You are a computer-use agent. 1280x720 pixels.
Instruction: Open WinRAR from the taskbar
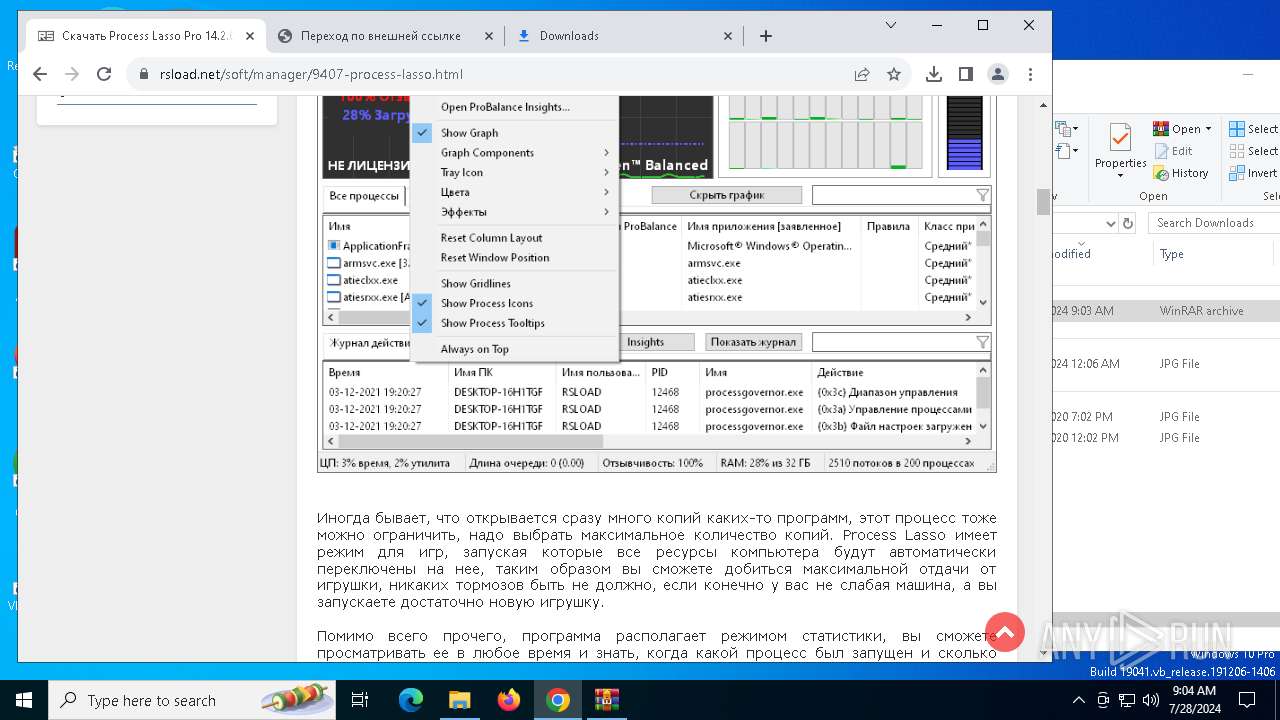click(607, 700)
